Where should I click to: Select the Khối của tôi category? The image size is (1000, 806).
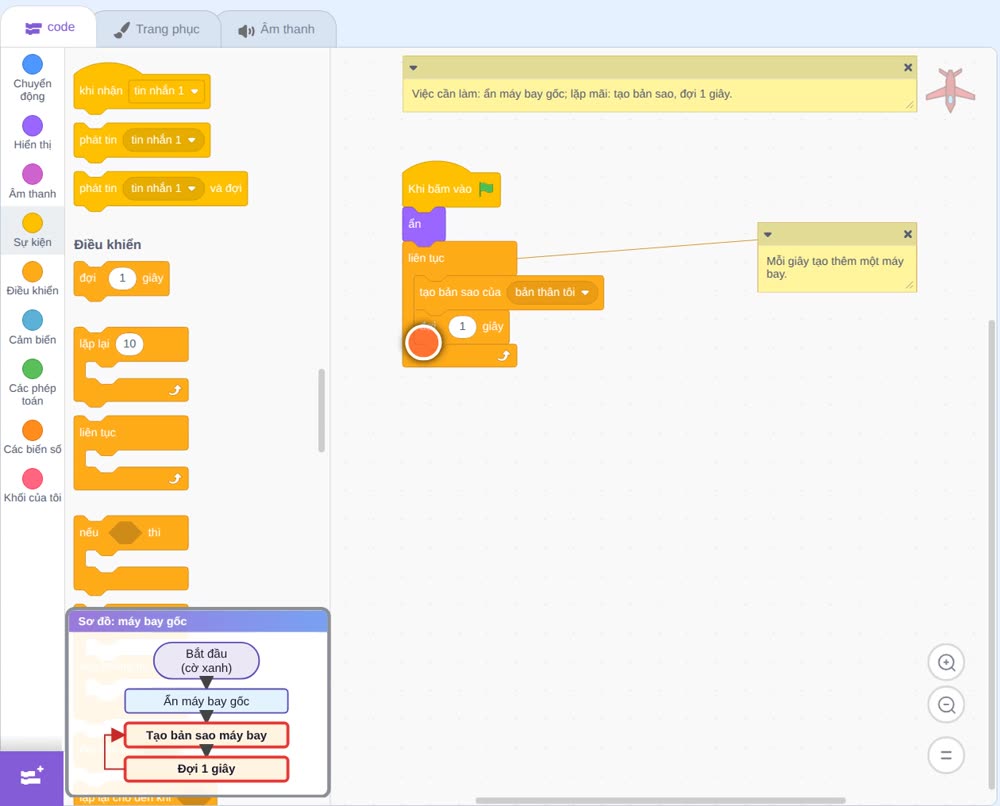(x=32, y=486)
